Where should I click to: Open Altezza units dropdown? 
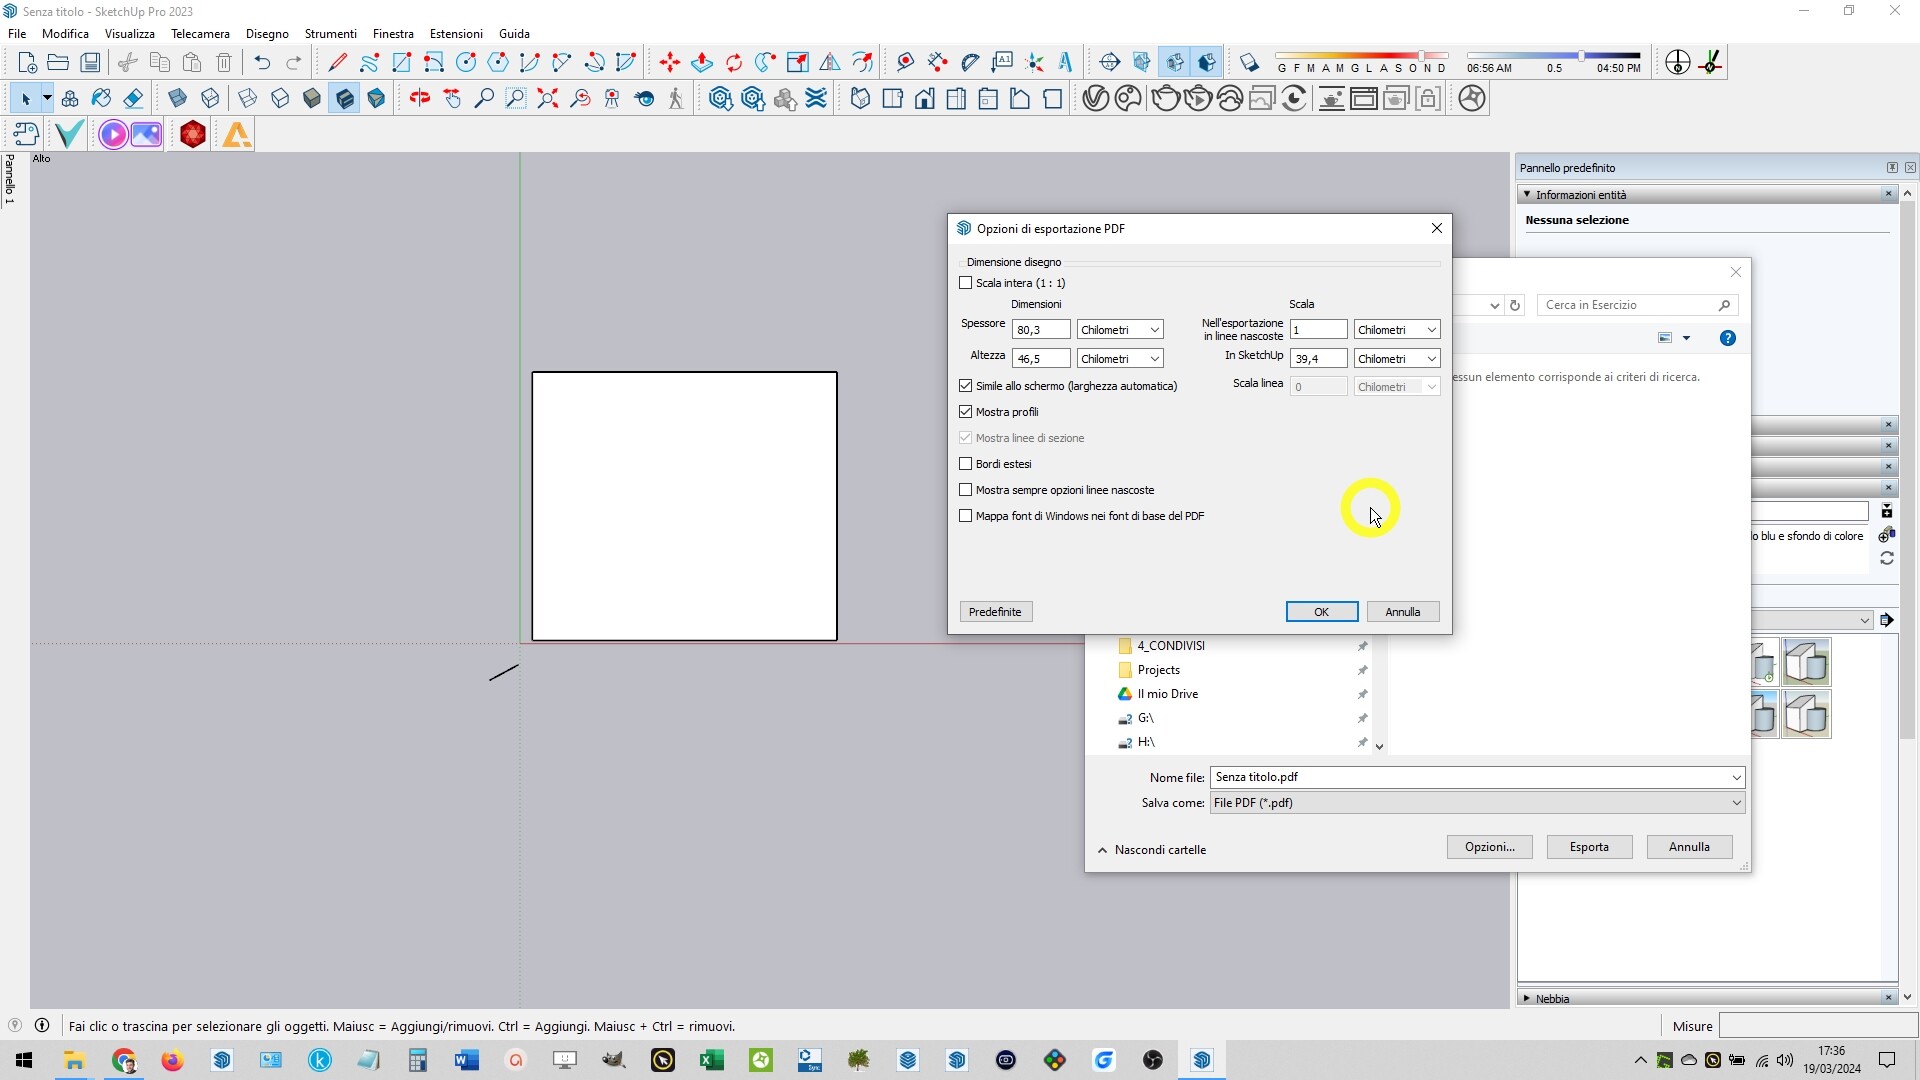1120,359
